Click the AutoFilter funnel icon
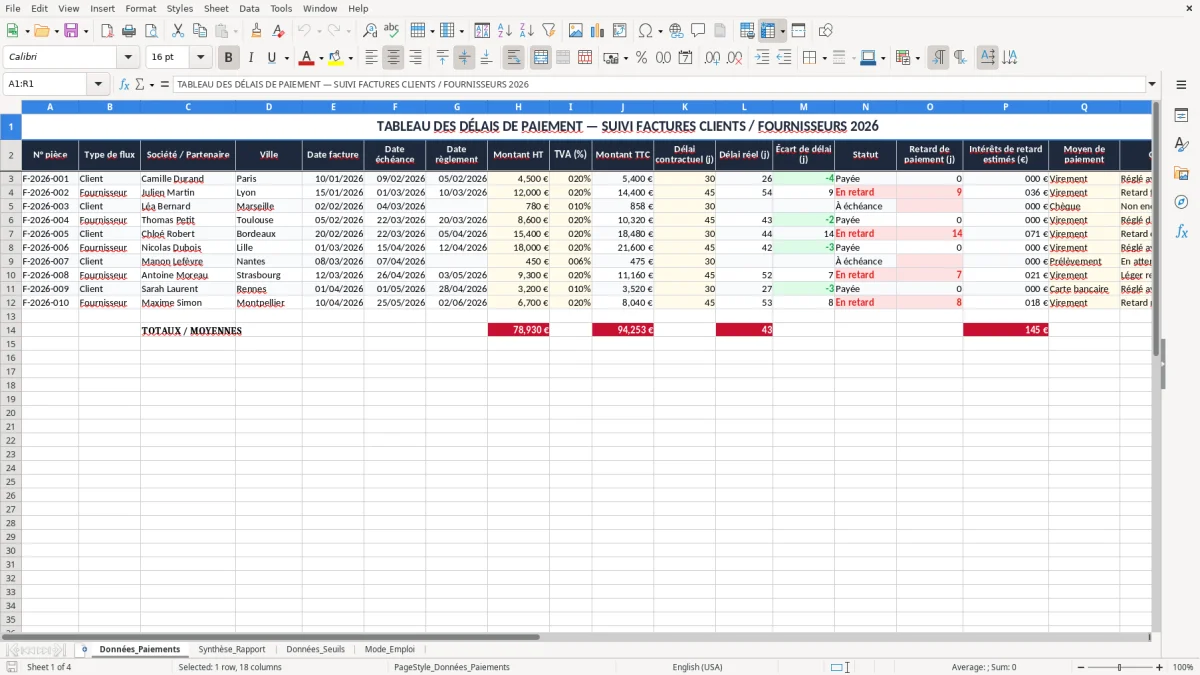 pyautogui.click(x=548, y=31)
